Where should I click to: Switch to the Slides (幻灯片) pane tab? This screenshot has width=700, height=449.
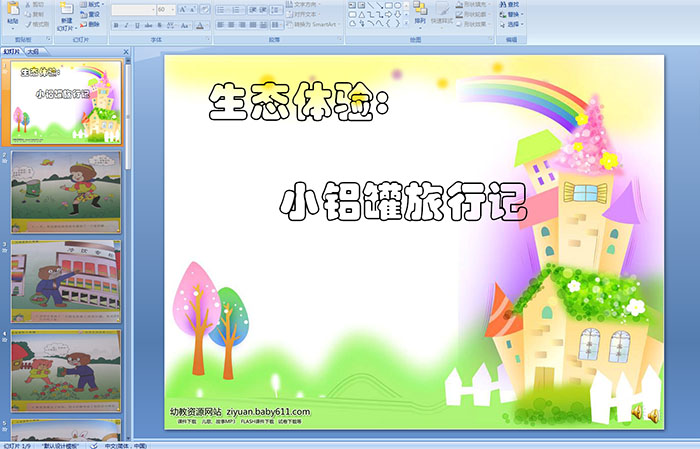click(x=12, y=50)
